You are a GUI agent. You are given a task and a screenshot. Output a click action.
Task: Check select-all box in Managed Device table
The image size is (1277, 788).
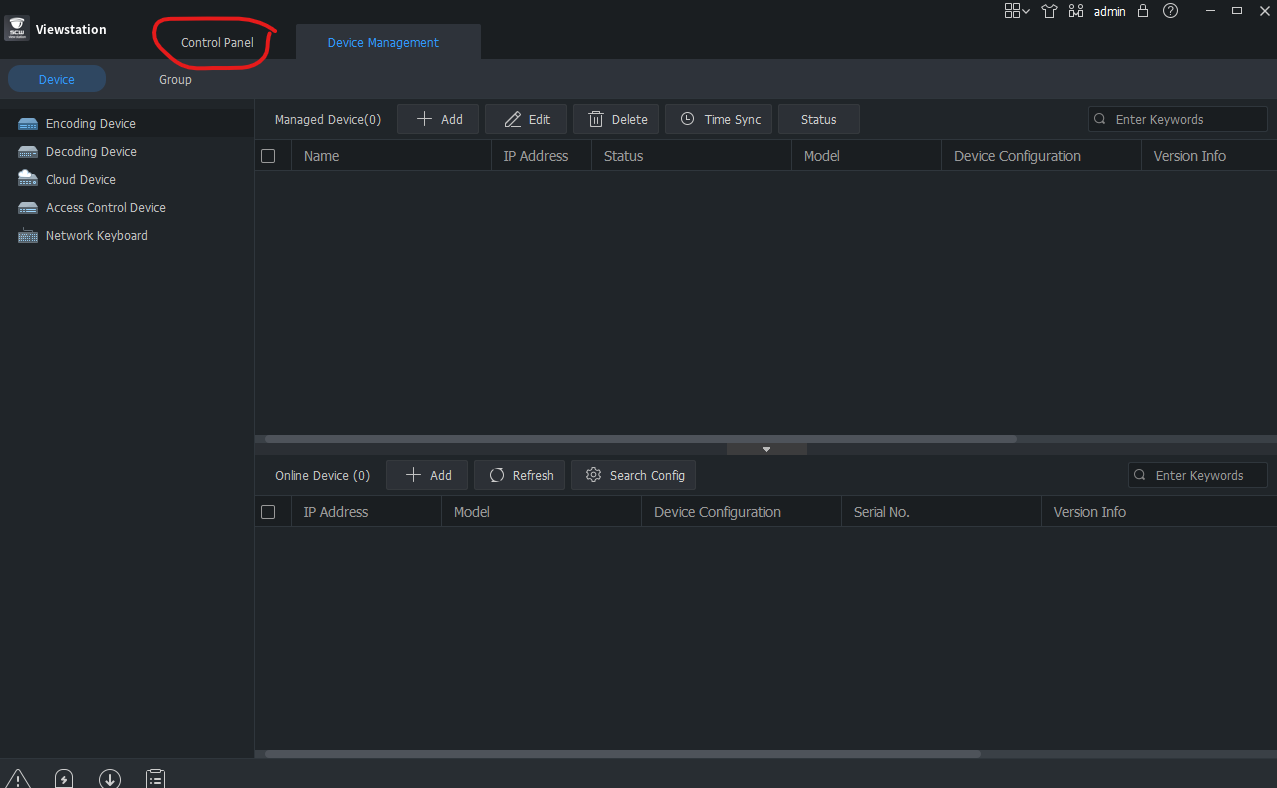coord(268,156)
